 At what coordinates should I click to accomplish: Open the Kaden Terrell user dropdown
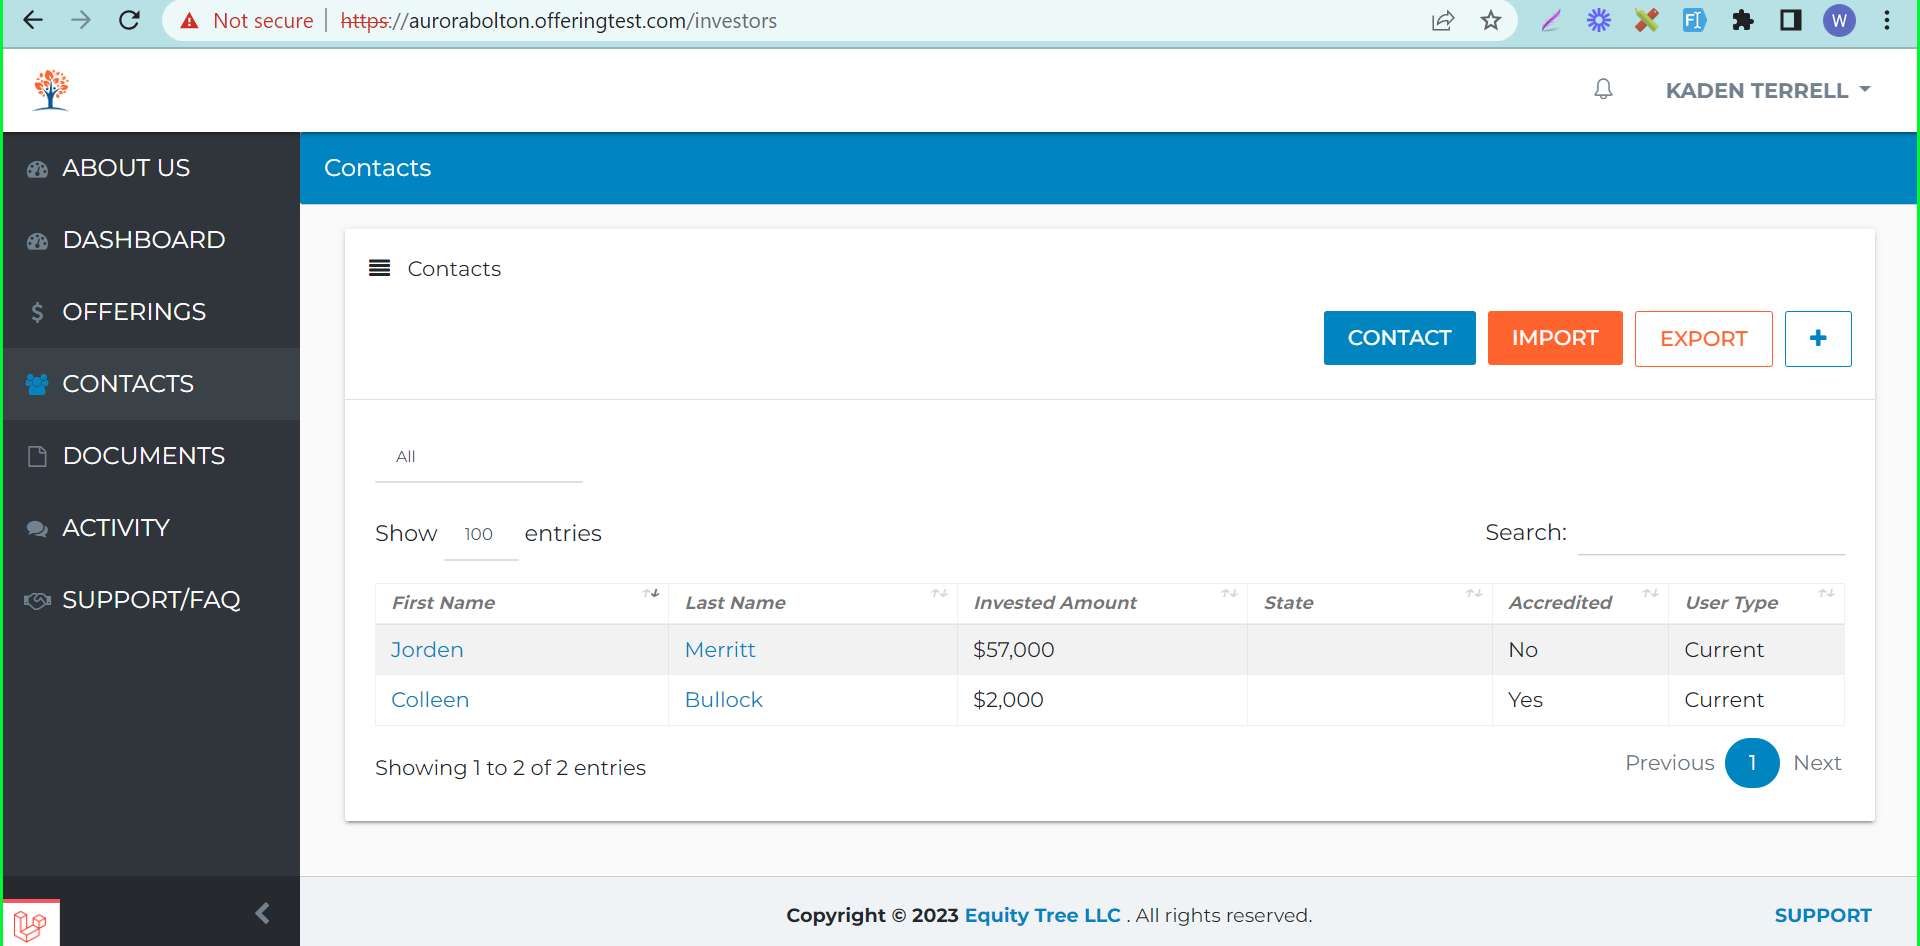(x=1767, y=91)
